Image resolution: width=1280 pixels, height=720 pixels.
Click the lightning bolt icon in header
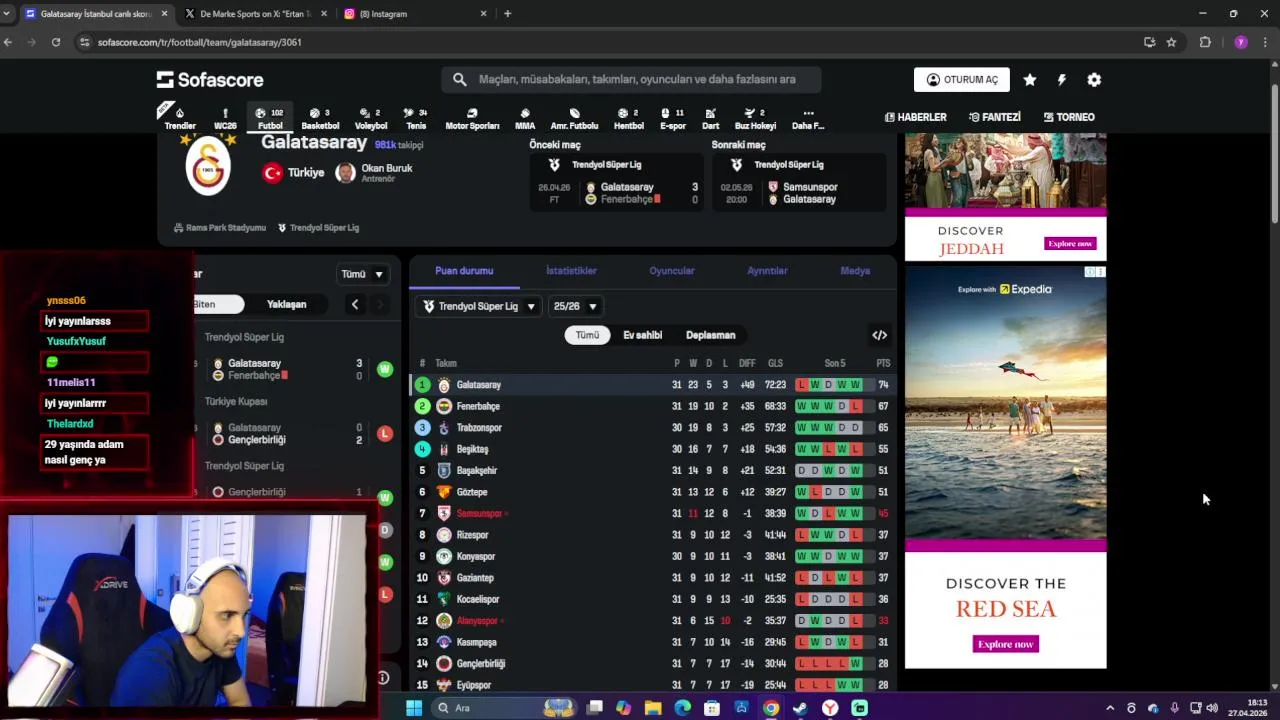(1062, 80)
